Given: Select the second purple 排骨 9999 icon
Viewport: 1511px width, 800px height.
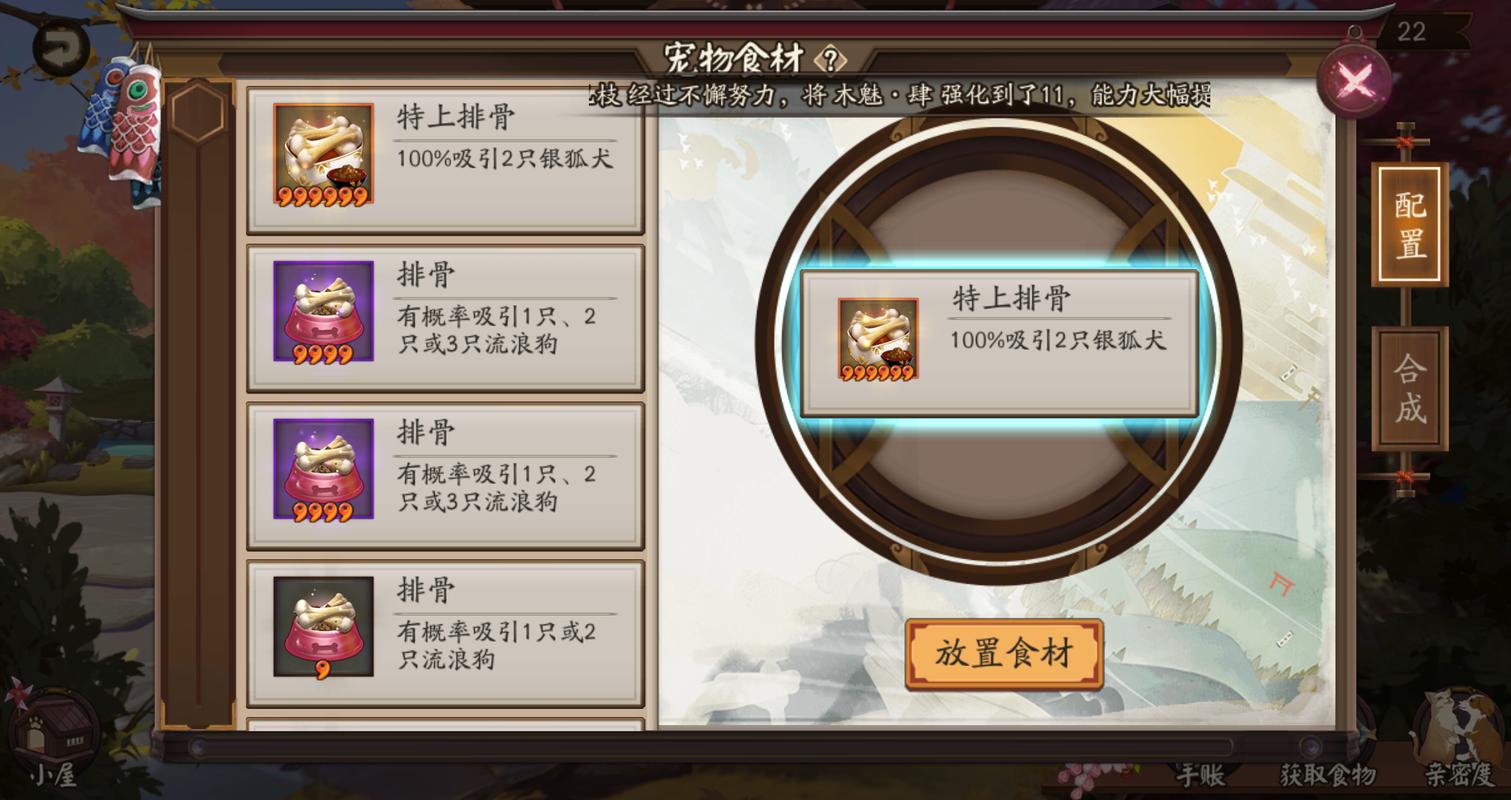Looking at the screenshot, I should (x=323, y=469).
